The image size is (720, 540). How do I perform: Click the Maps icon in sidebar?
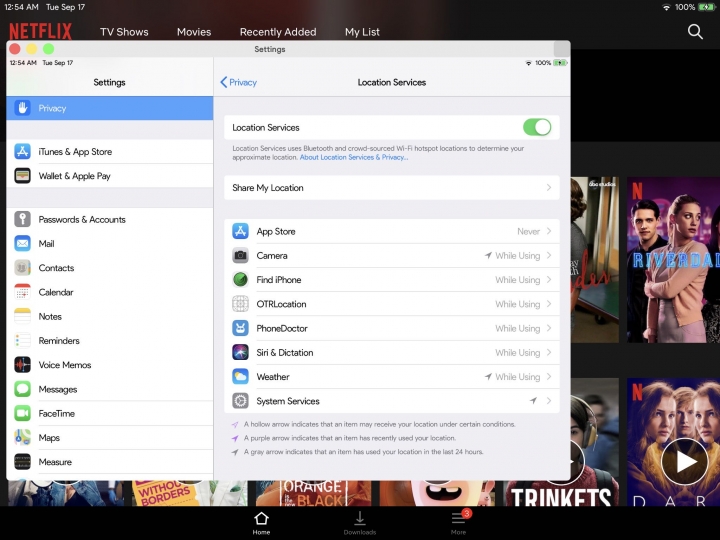coord(22,438)
